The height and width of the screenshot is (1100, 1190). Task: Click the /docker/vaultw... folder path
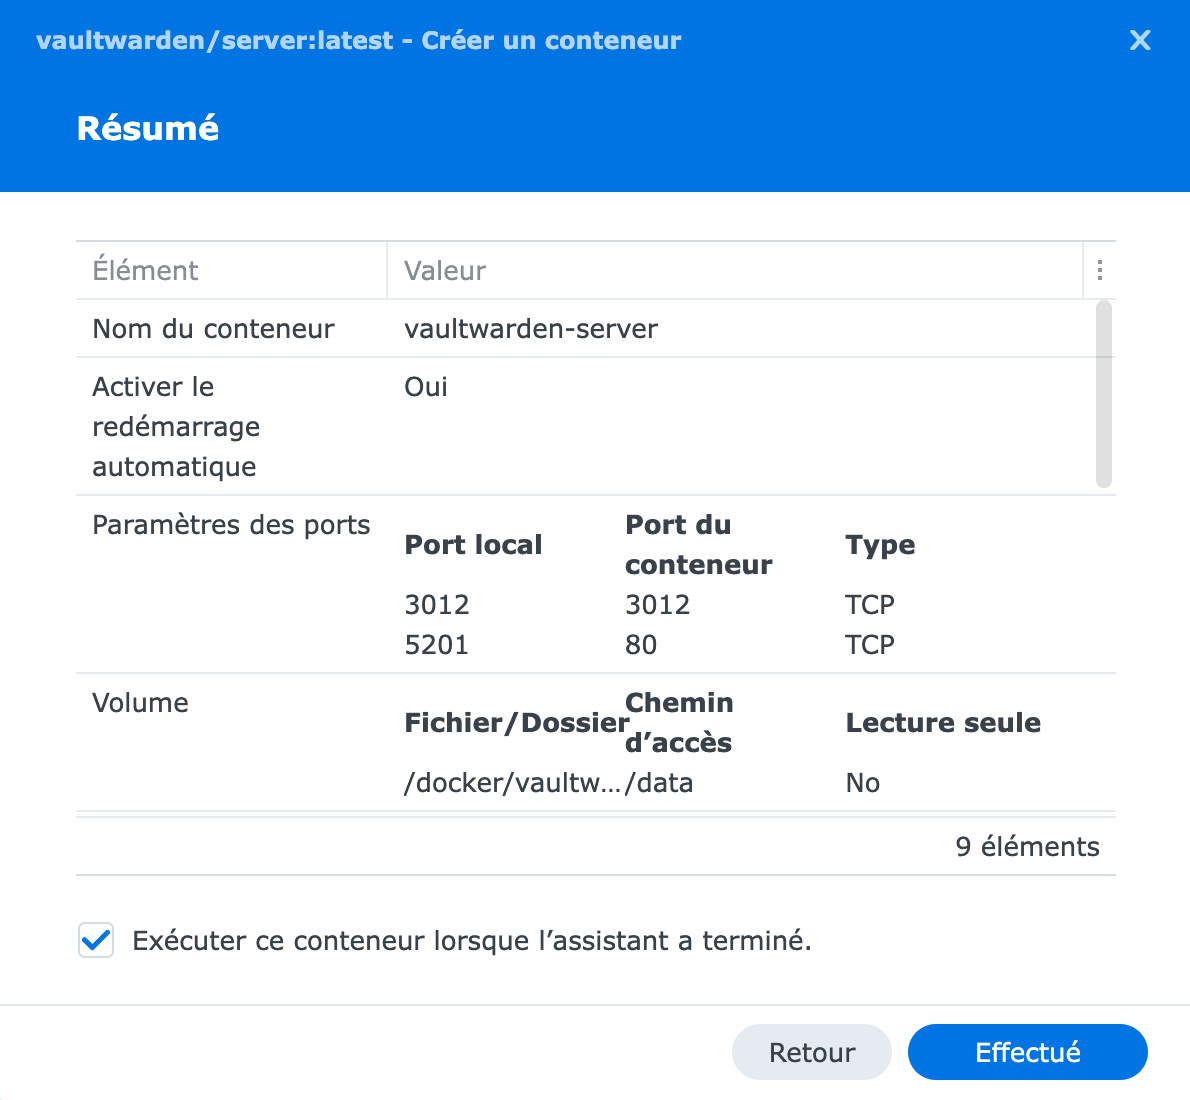(513, 783)
